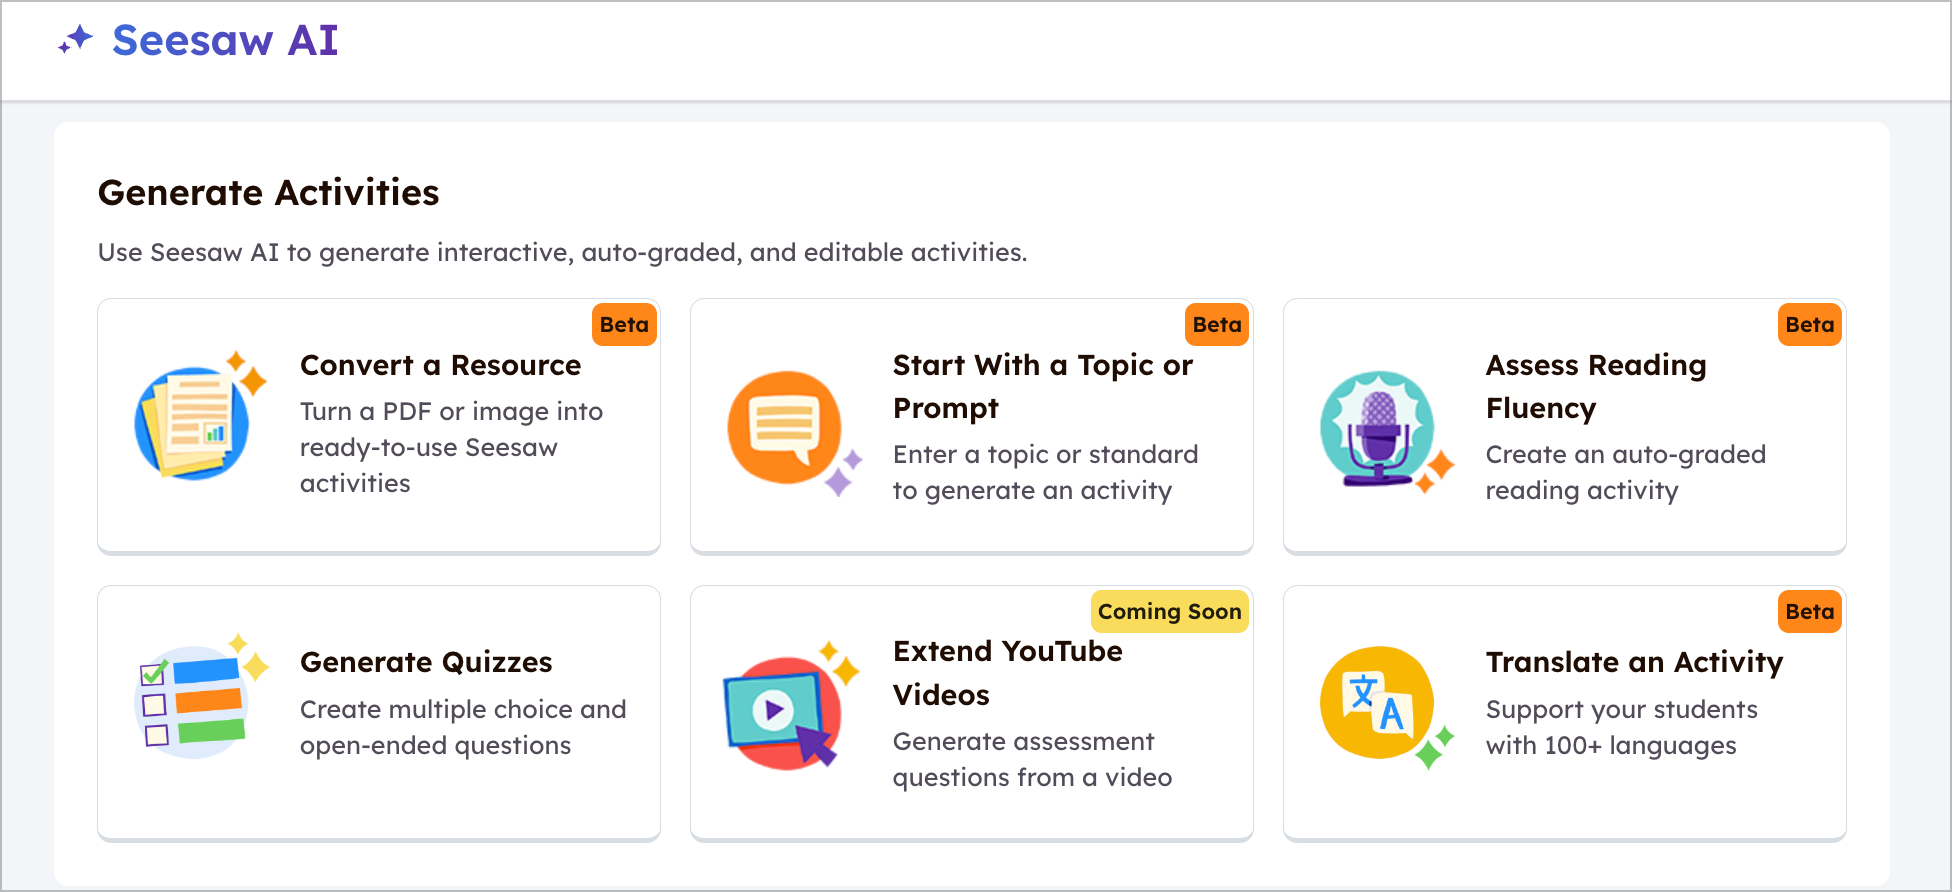Screen dimensions: 1952x892
Task: Select the orange chat bubble prompt icon
Action: click(x=786, y=427)
